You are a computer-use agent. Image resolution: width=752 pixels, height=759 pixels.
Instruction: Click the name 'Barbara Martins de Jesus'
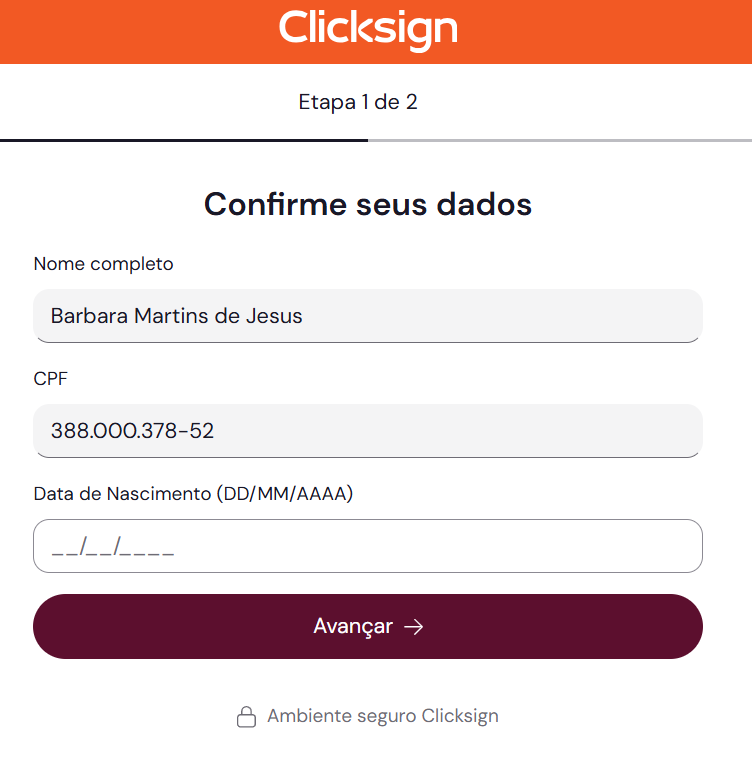click(x=176, y=316)
